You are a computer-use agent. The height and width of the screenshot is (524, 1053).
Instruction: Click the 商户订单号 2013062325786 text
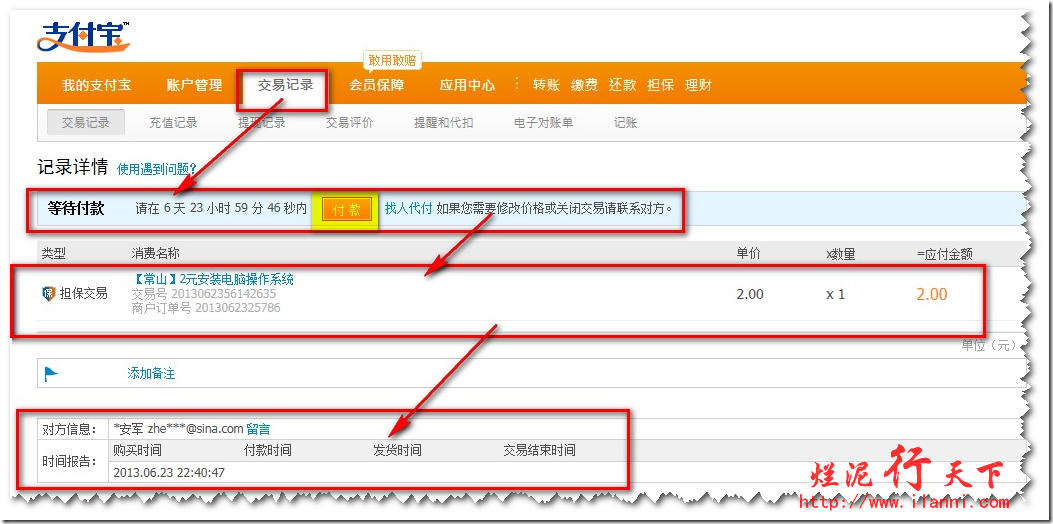pyautogui.click(x=205, y=308)
